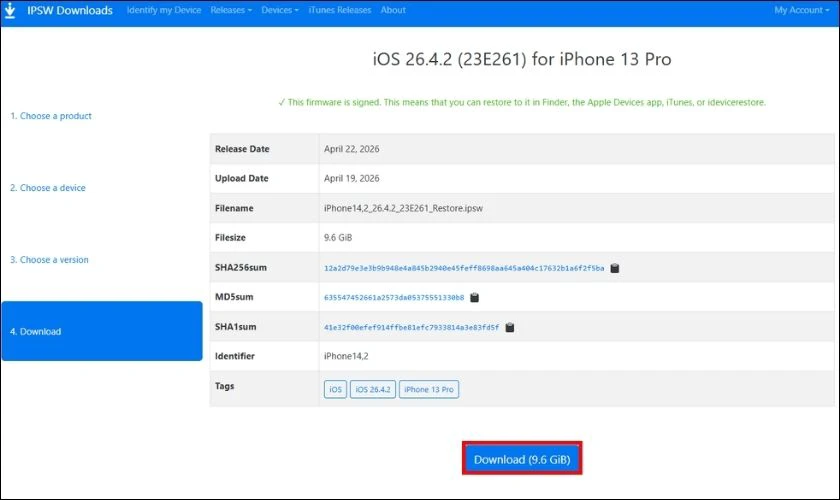This screenshot has height=500, width=840.
Task: Expand the My Account dropdown
Action: (801, 10)
